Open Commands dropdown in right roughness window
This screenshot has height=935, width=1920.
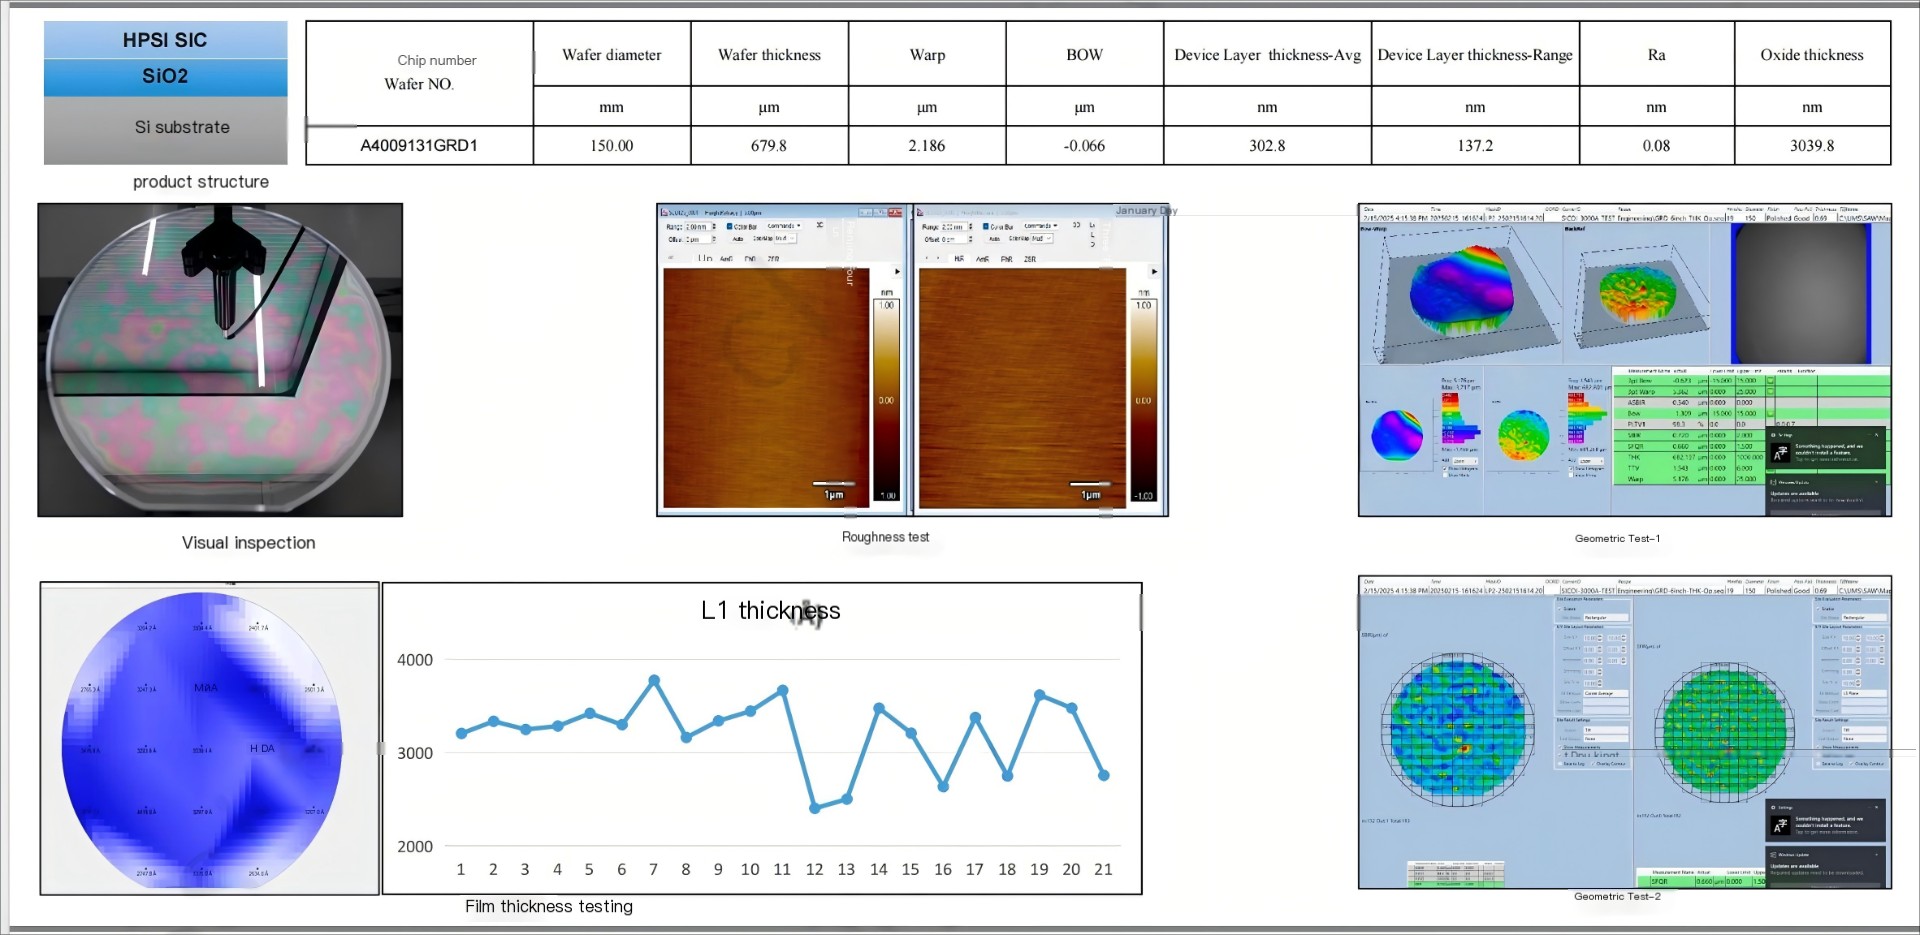(1040, 226)
